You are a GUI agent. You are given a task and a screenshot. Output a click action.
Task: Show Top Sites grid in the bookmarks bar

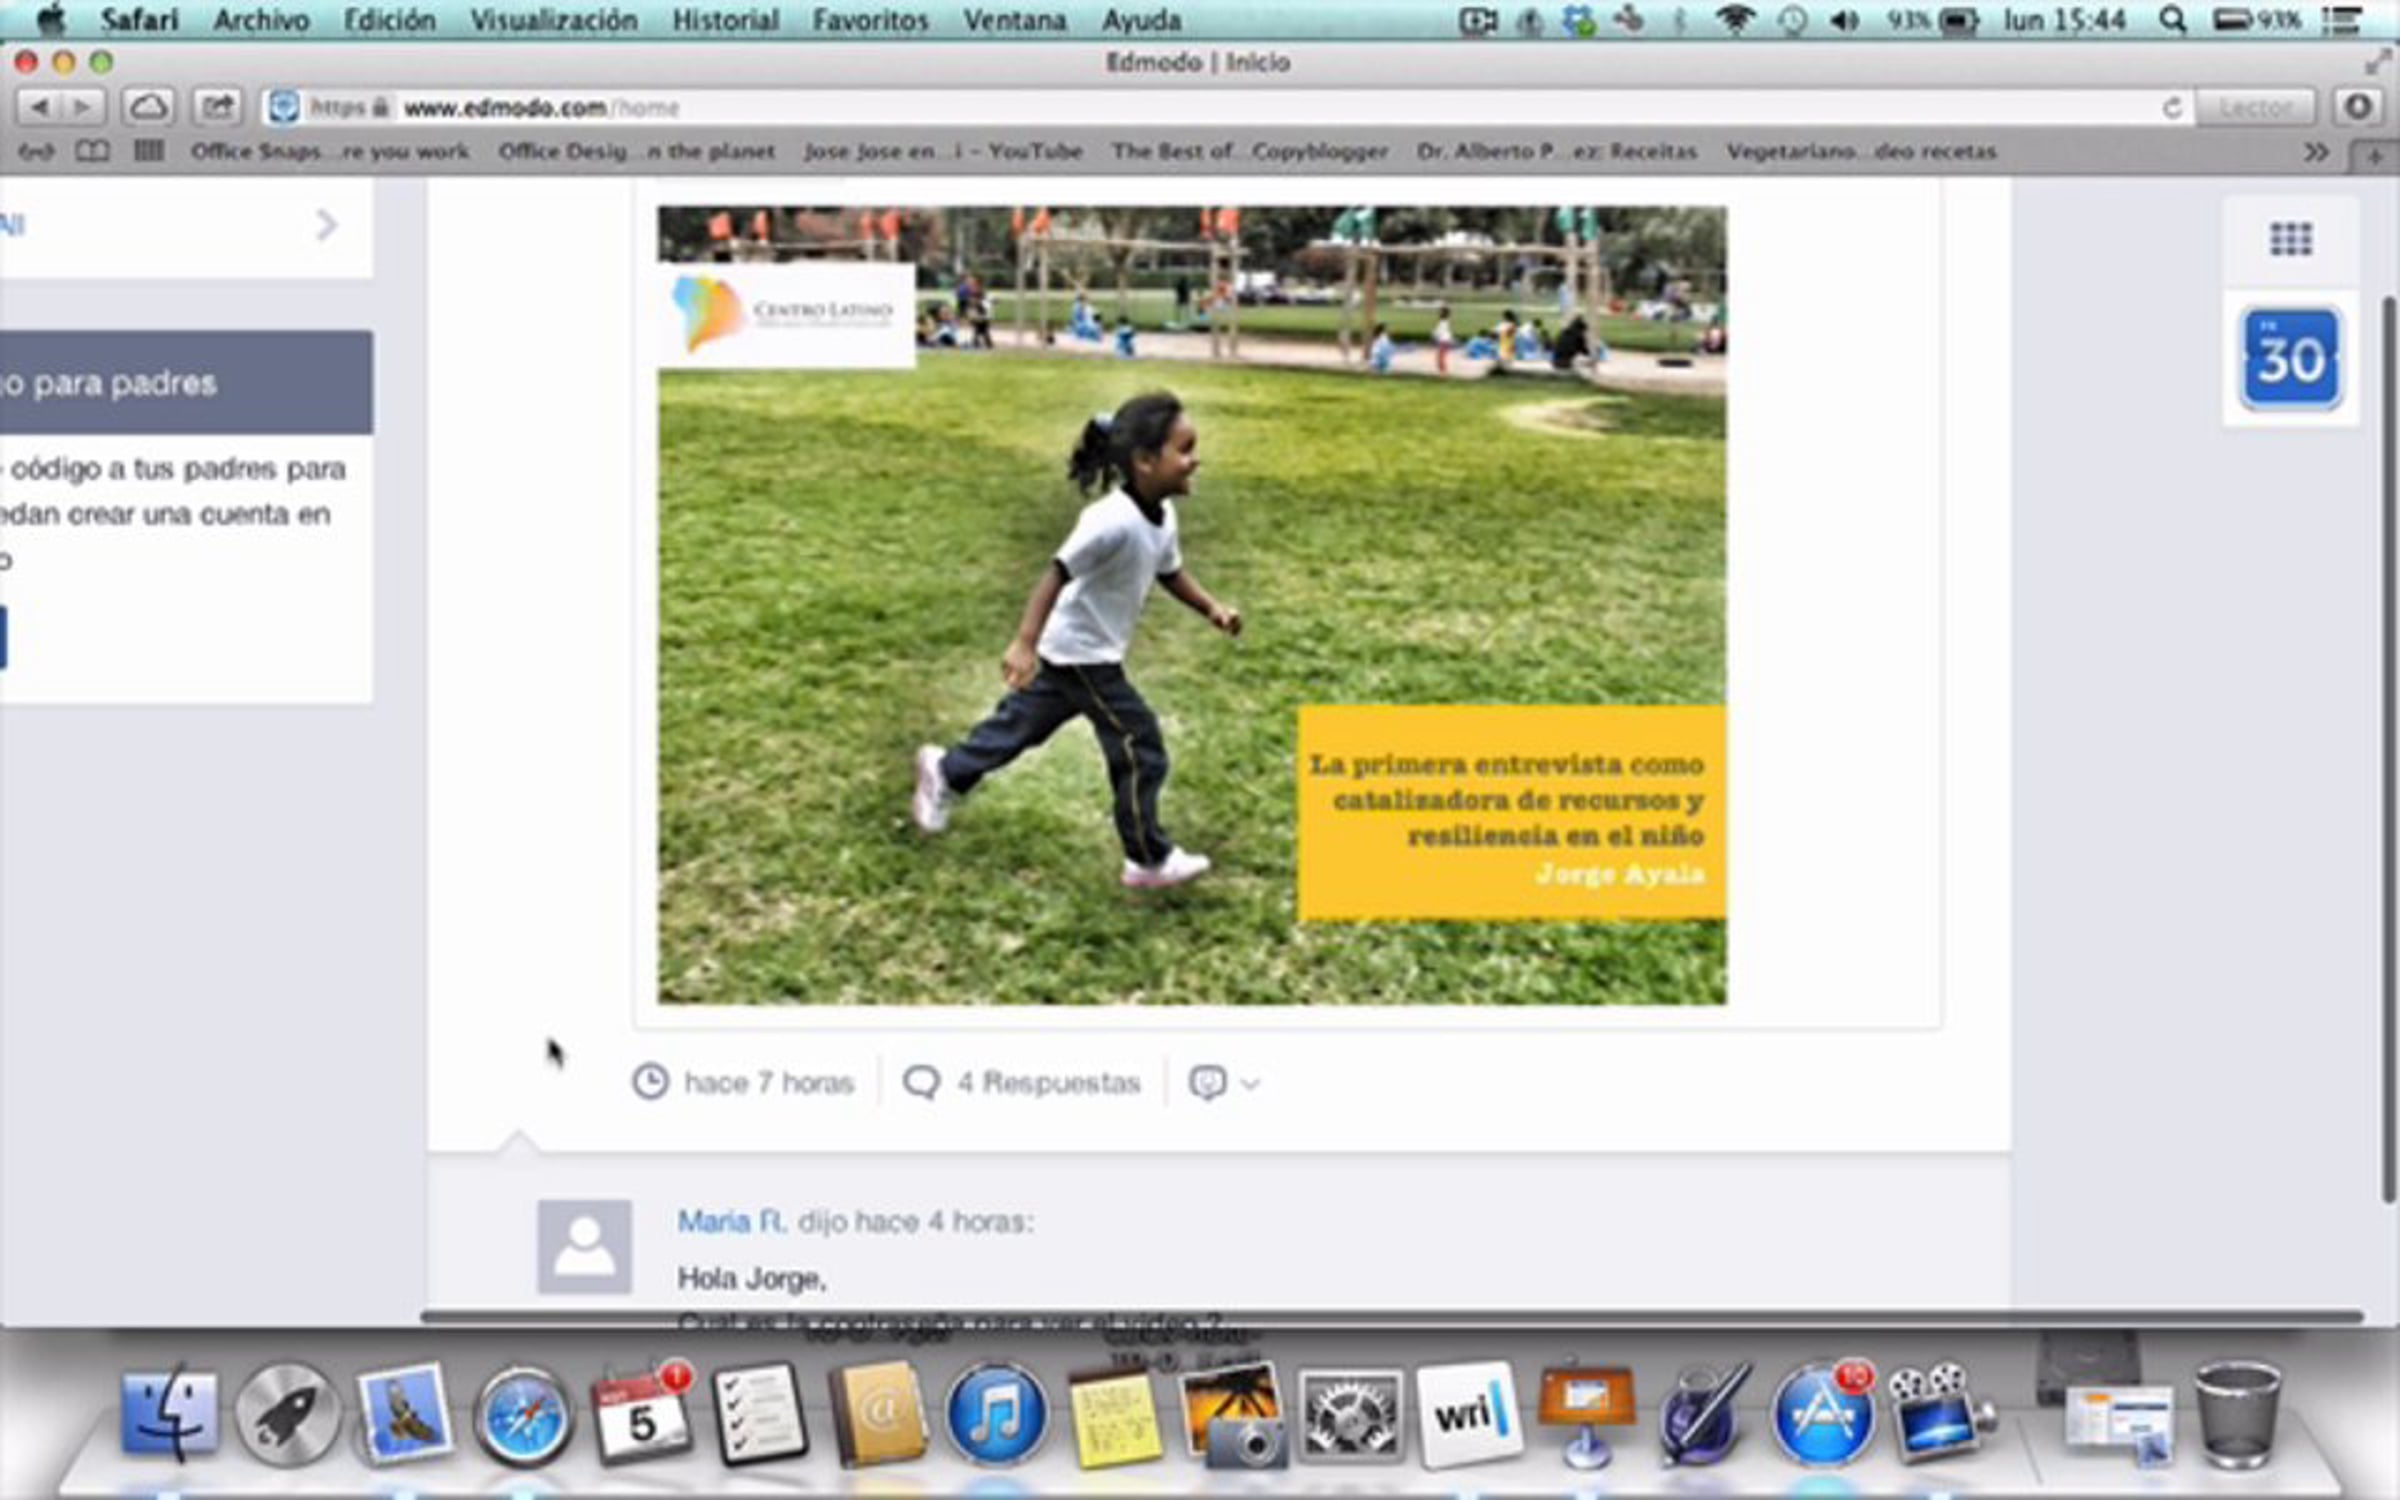(148, 151)
